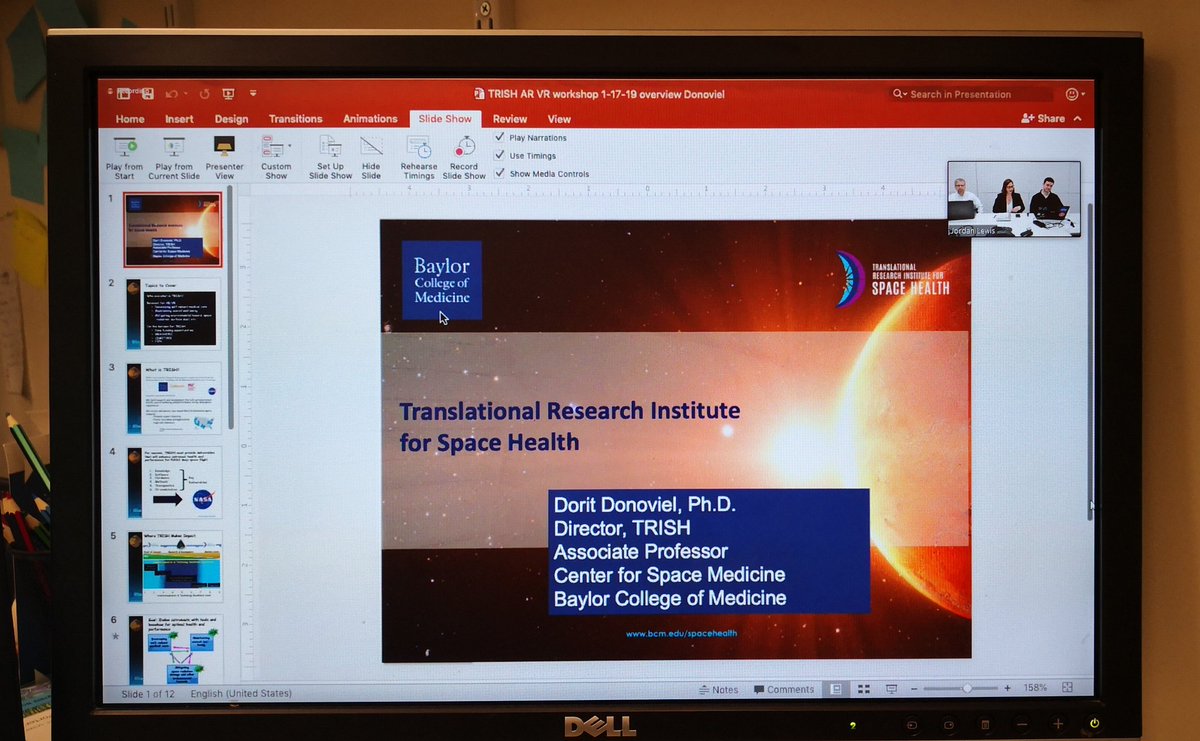Click the slide panel vertical scrollbar
1200x741 pixels.
230,310
